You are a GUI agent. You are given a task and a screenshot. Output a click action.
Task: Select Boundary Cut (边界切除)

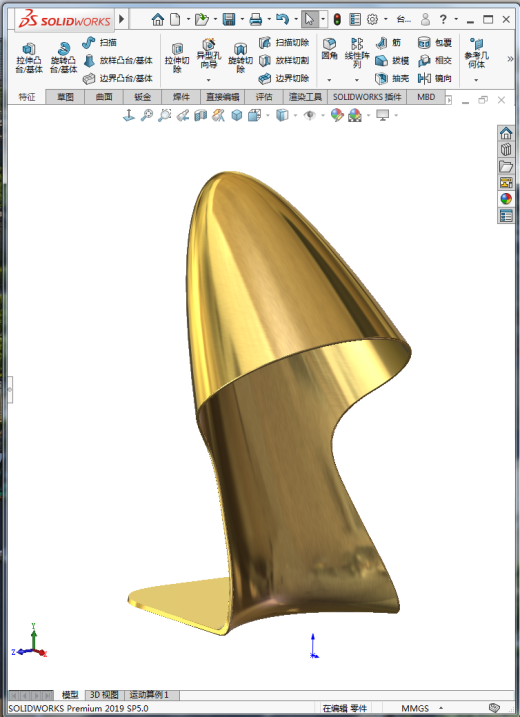[284, 78]
